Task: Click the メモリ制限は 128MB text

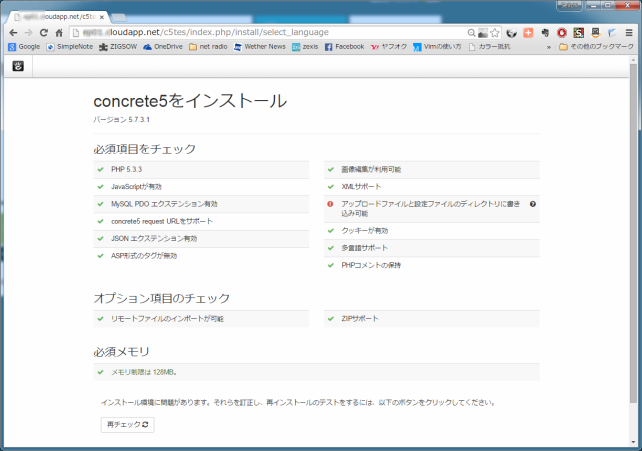Action: coord(144,372)
